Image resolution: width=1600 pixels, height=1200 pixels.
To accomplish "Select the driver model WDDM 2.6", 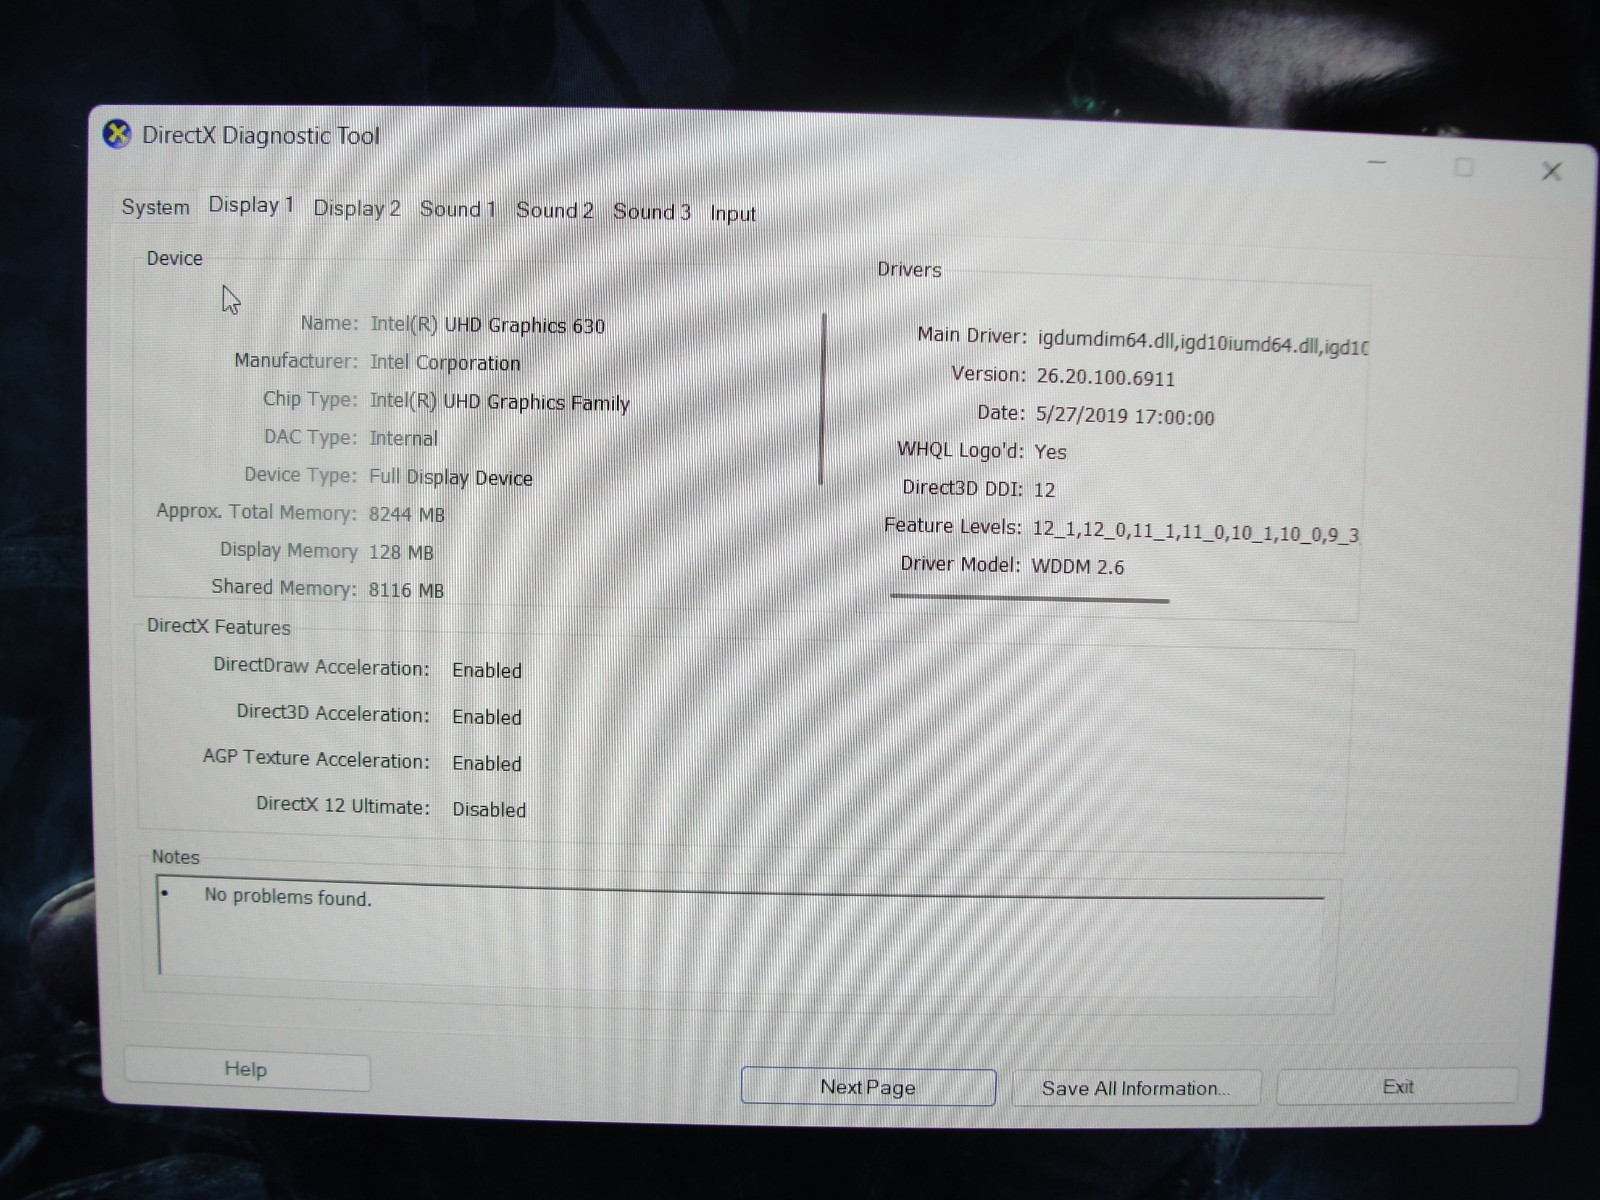I will (x=1077, y=567).
